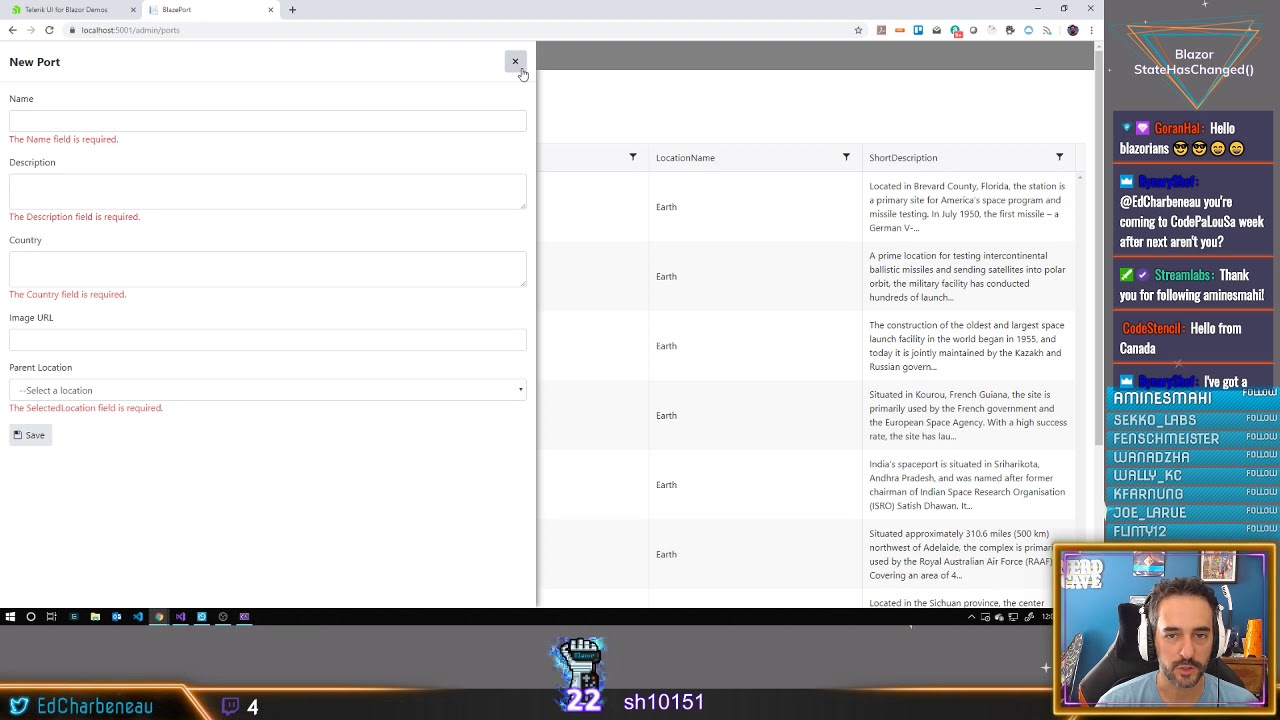Click the Name input field
Image resolution: width=1280 pixels, height=720 pixels.
click(267, 120)
